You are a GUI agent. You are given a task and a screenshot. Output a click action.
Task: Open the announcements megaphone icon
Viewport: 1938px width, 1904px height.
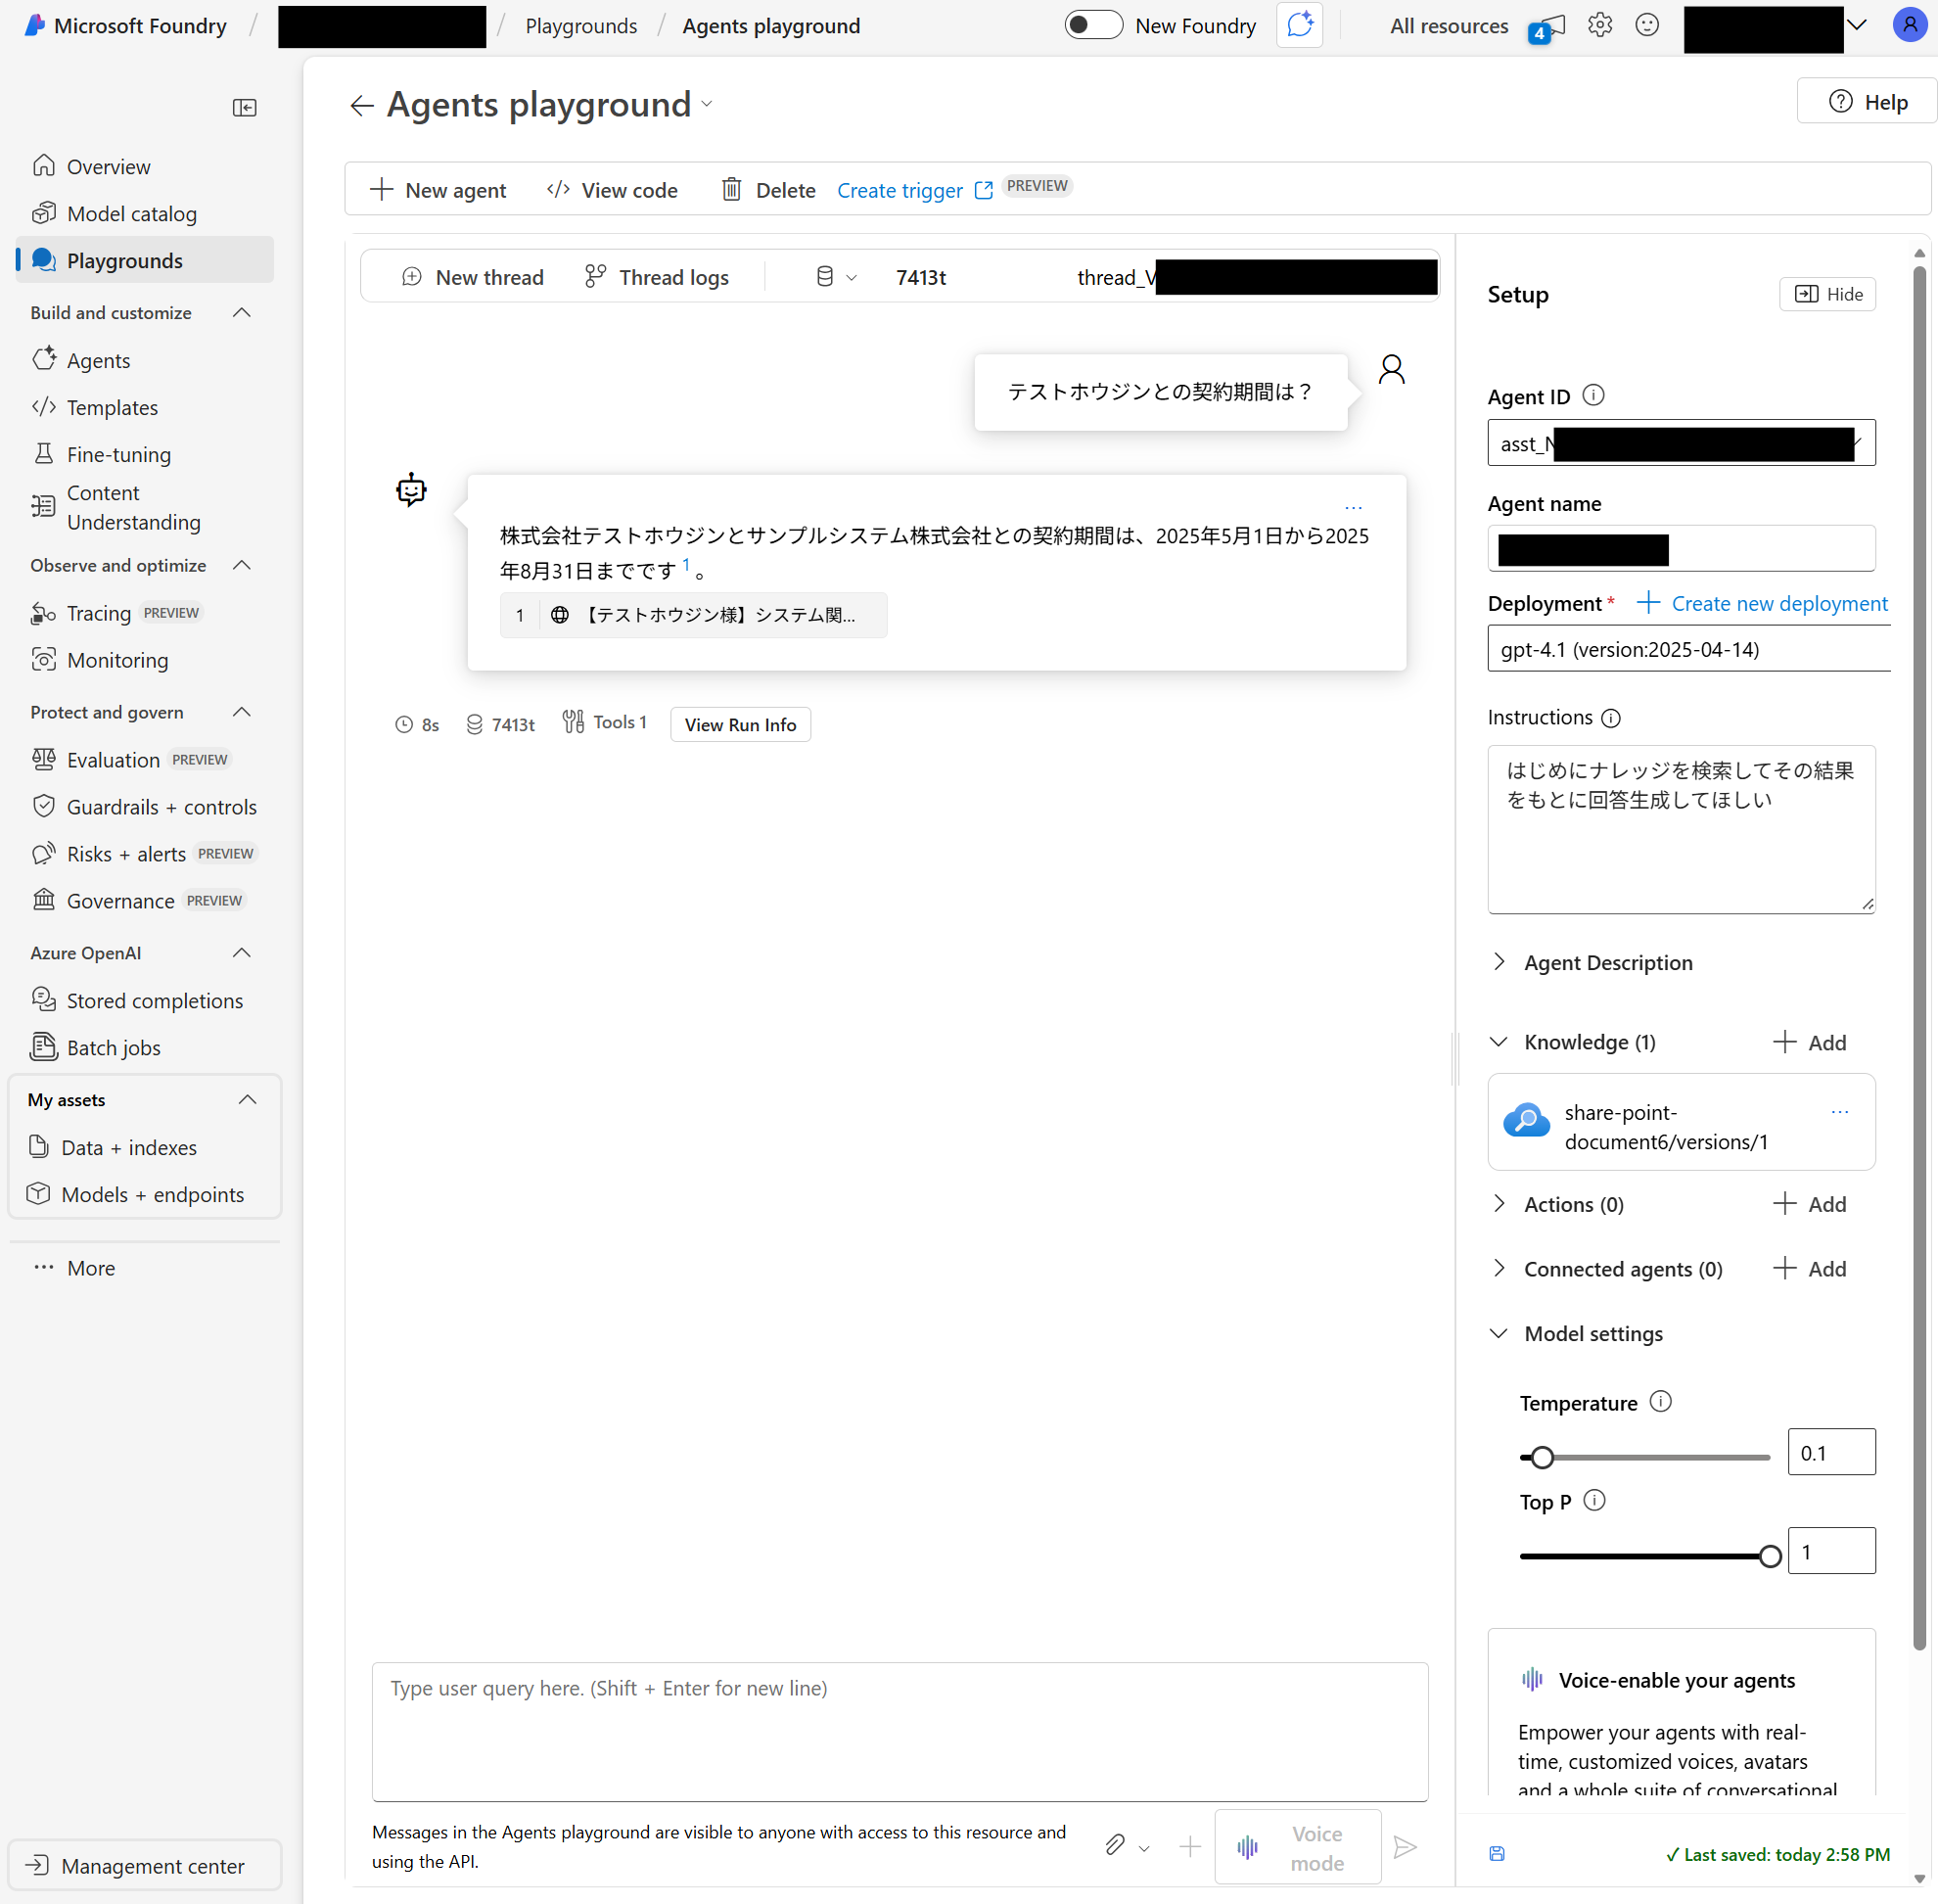pos(1547,27)
